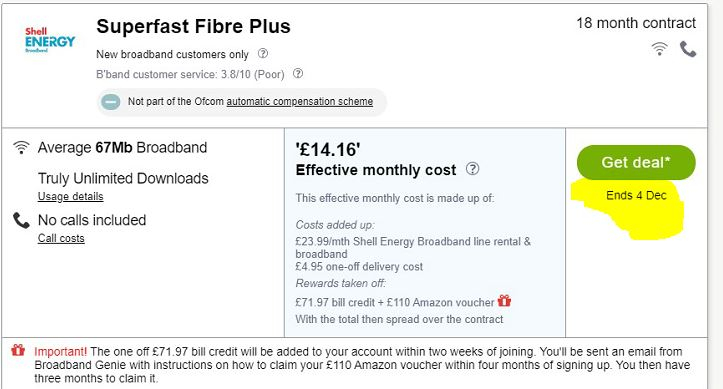Click gift icon next to Important notice

tap(18, 350)
